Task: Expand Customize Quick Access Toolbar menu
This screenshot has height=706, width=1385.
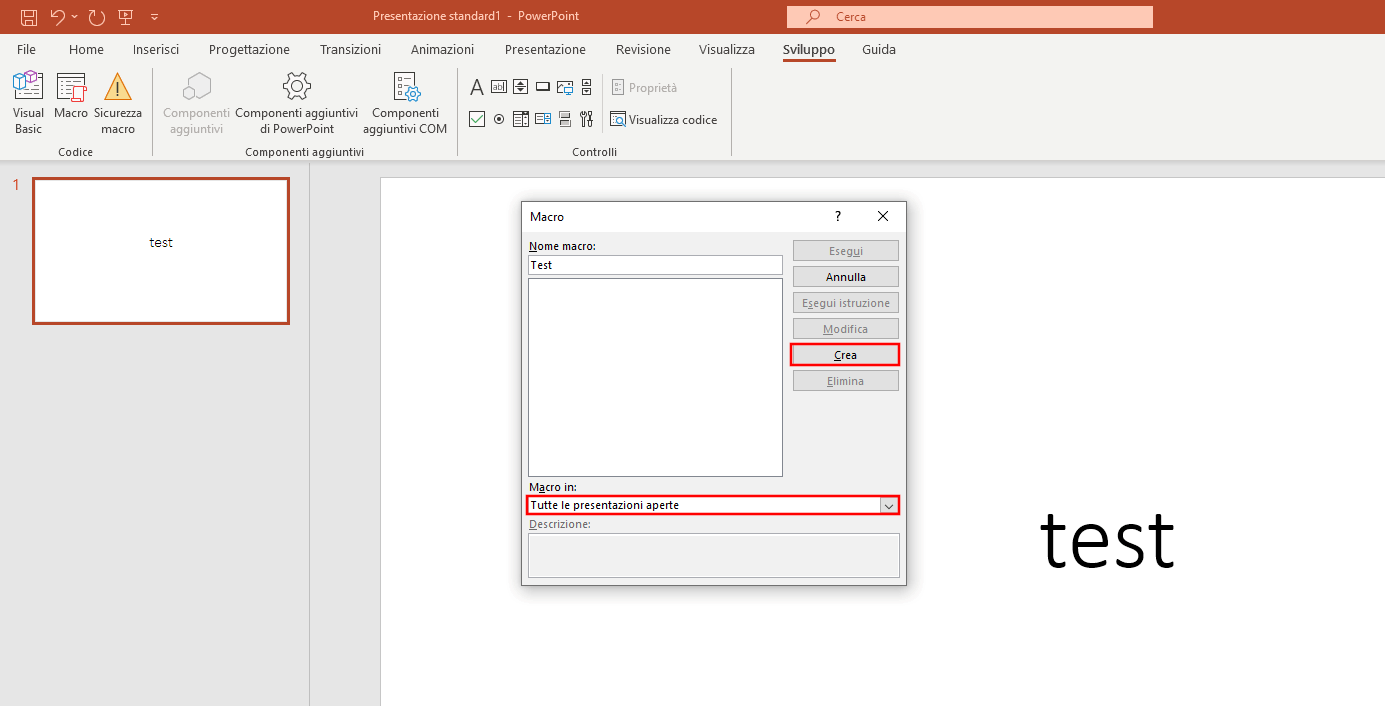Action: pyautogui.click(x=154, y=17)
